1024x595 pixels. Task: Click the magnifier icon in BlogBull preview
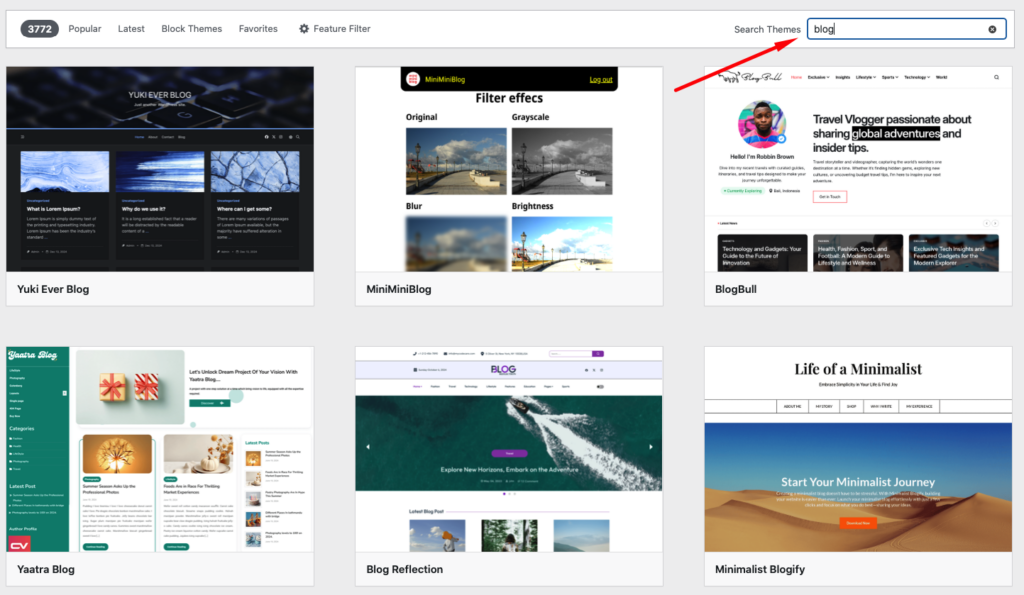[996, 77]
